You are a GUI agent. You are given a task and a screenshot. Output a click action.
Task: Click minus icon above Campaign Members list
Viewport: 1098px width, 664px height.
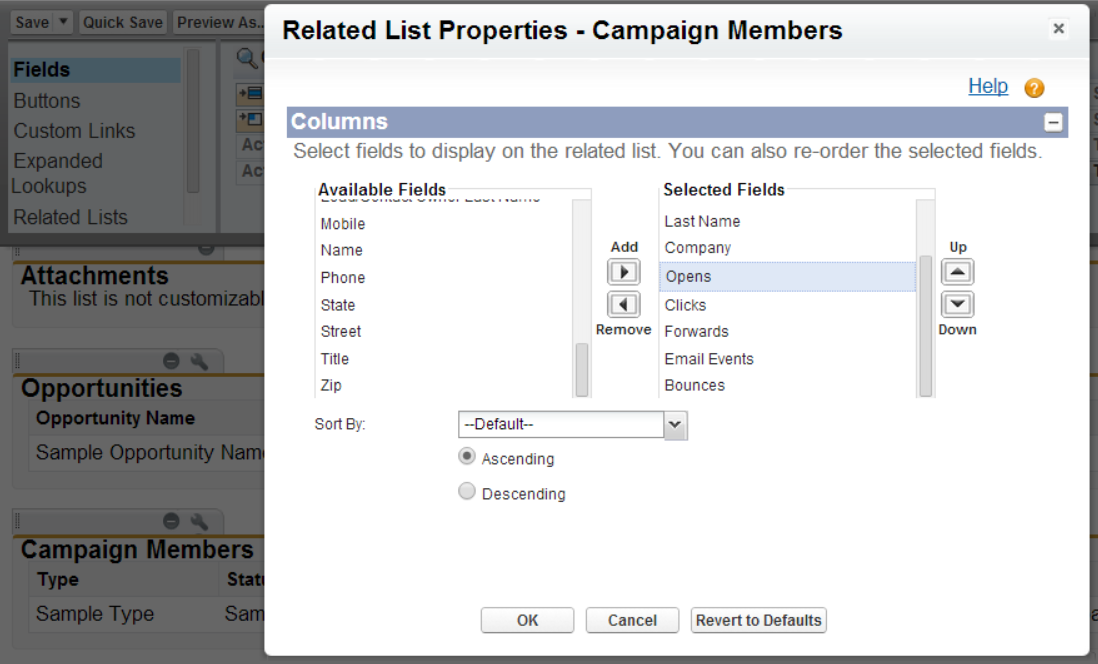tap(171, 521)
